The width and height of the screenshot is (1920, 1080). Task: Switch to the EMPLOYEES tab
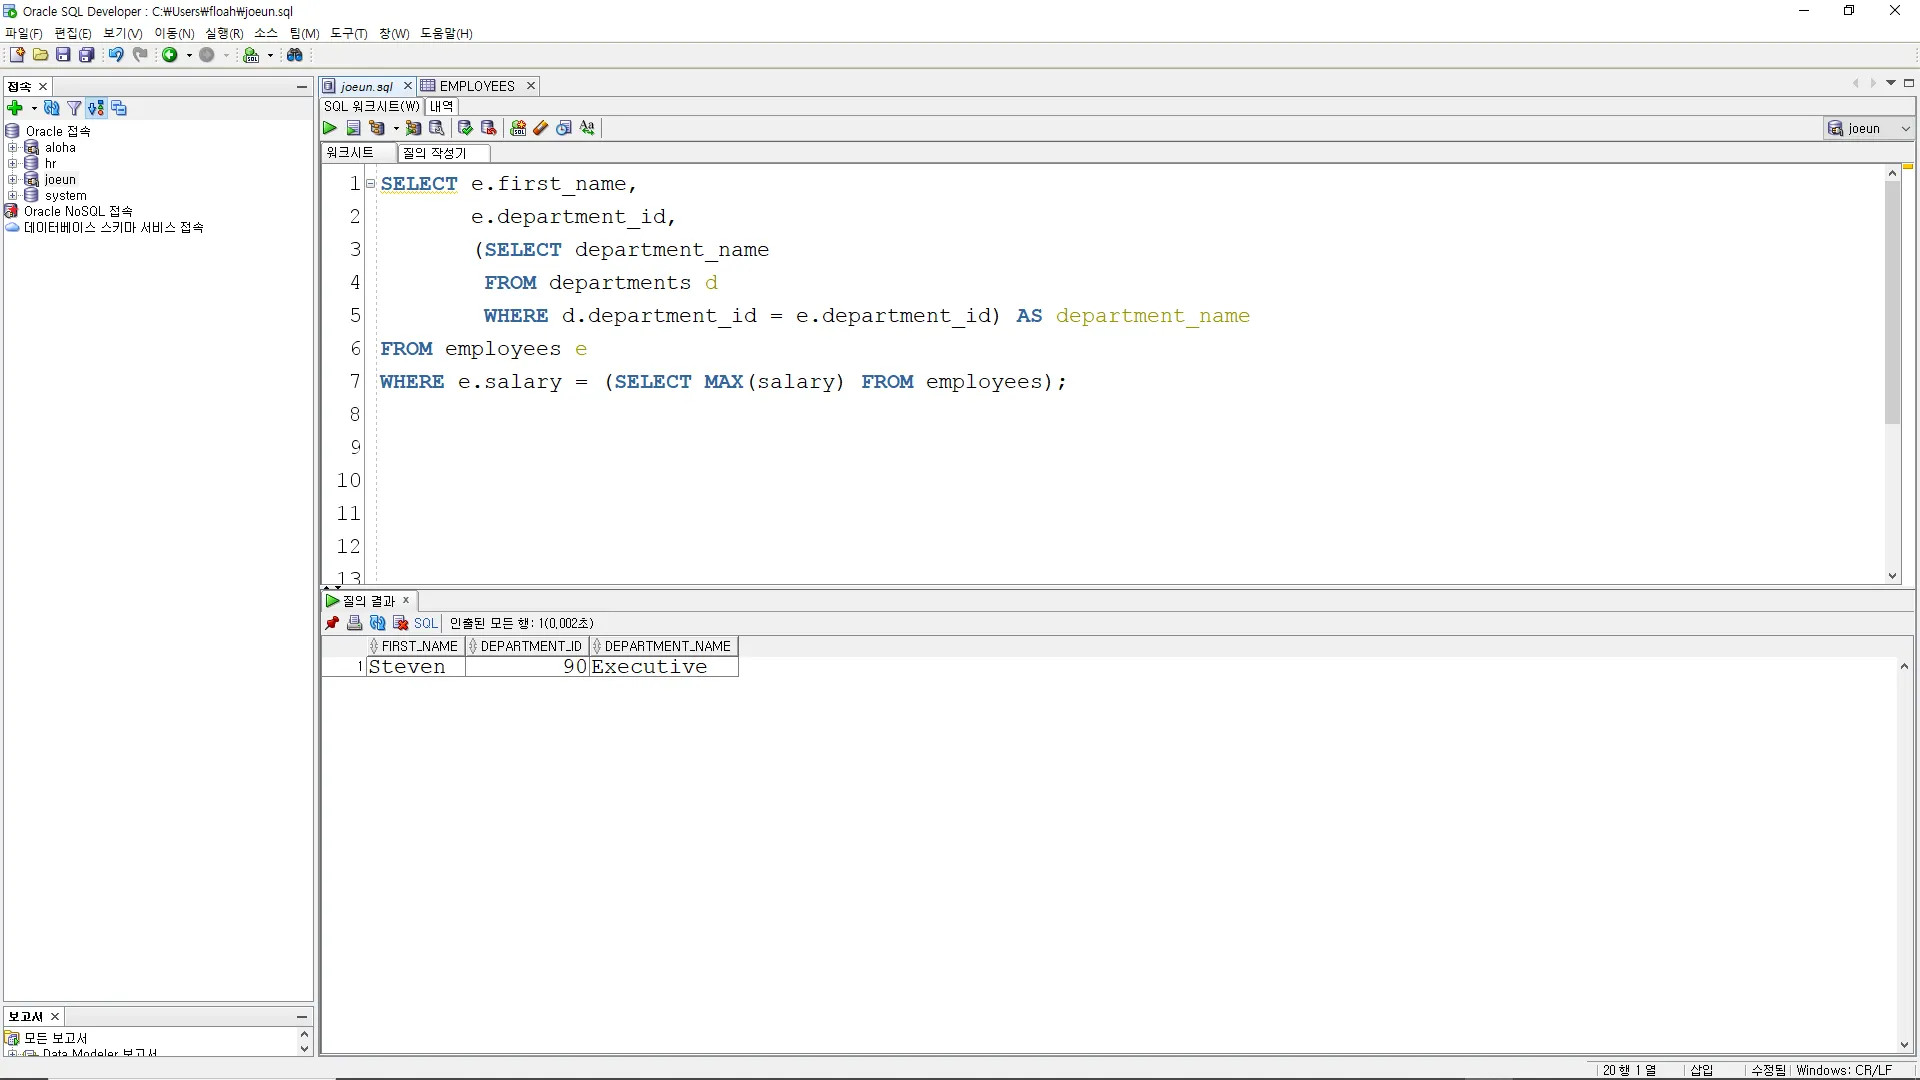476,86
